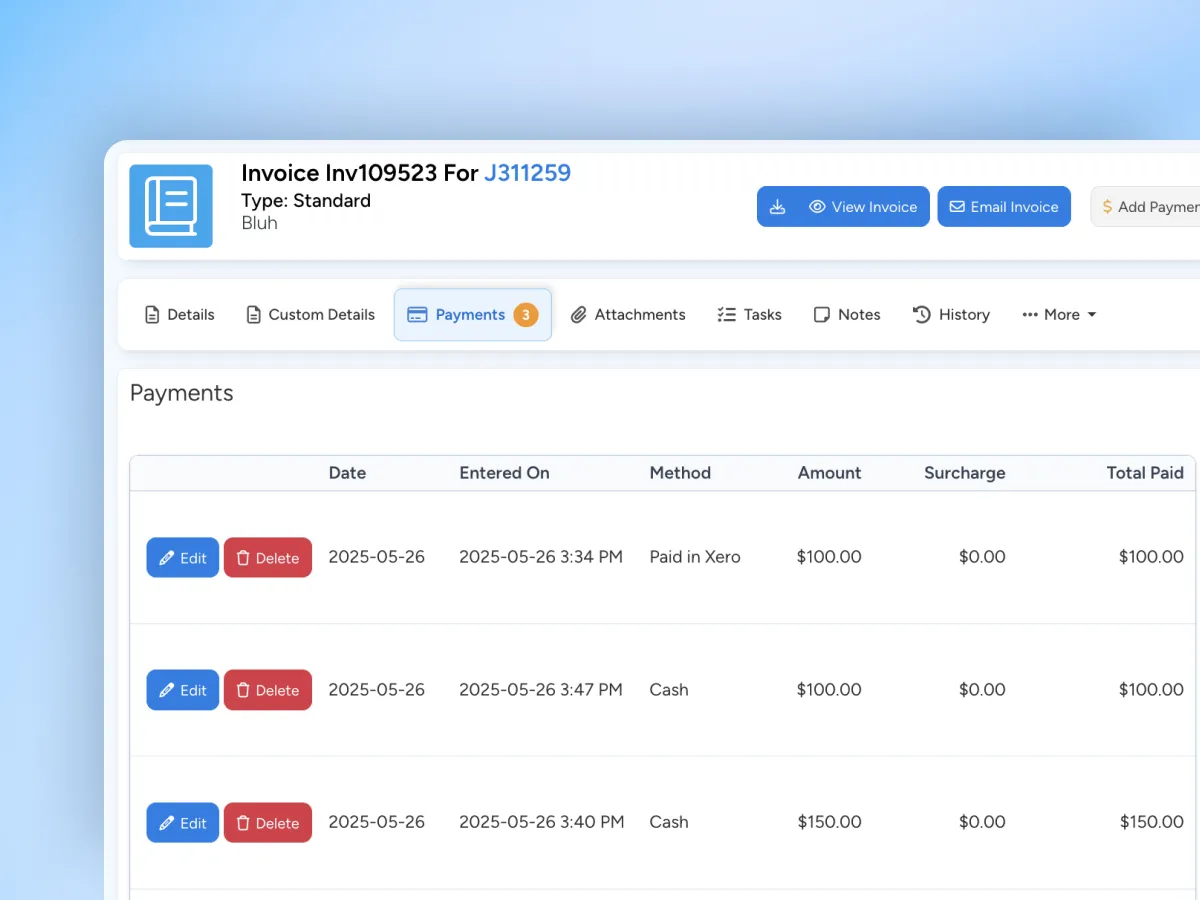This screenshot has height=900, width=1200.
Task: Click trash icon on Paid in Xero row
Action: click(x=243, y=558)
